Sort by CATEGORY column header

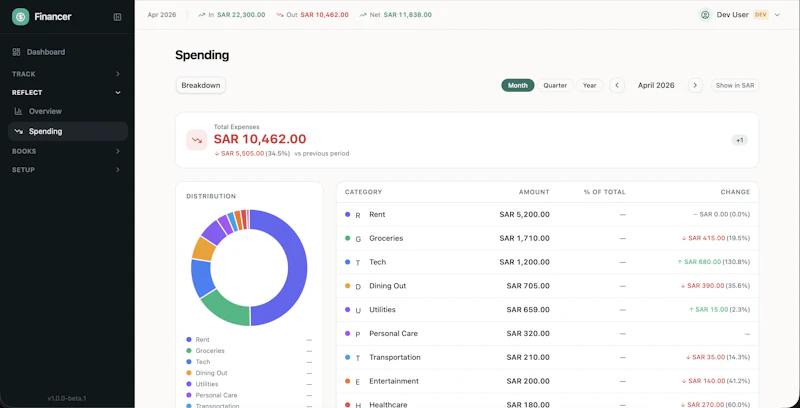(x=363, y=192)
